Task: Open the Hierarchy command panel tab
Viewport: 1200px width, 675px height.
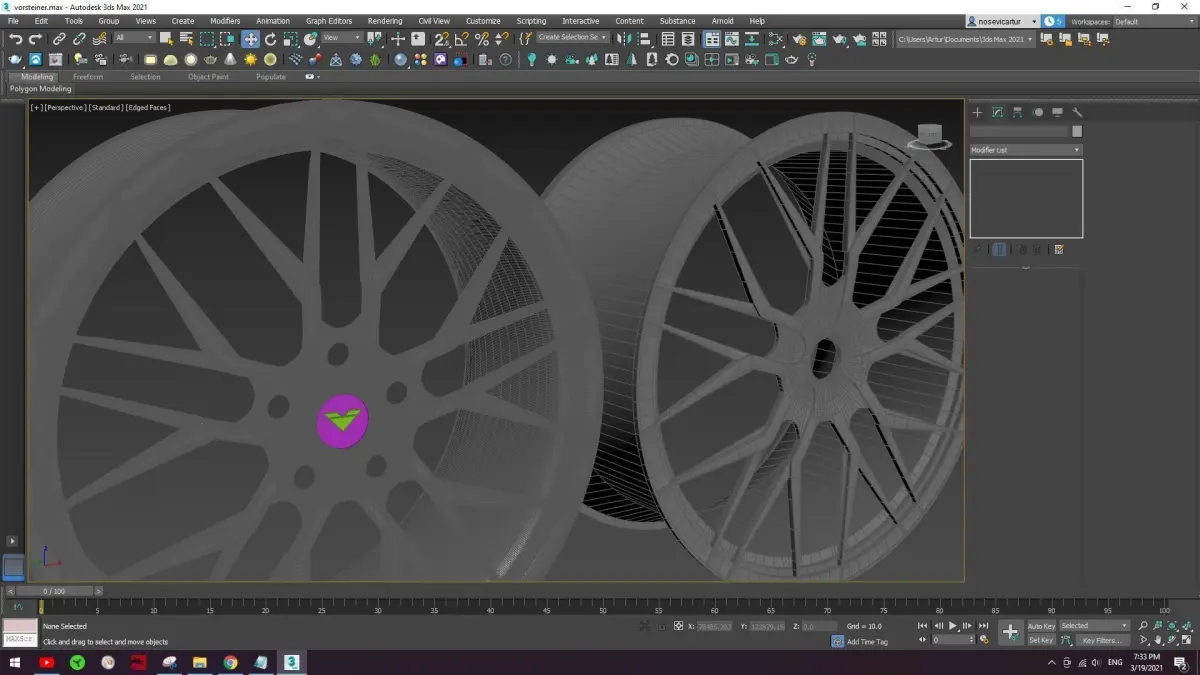Action: point(1017,112)
